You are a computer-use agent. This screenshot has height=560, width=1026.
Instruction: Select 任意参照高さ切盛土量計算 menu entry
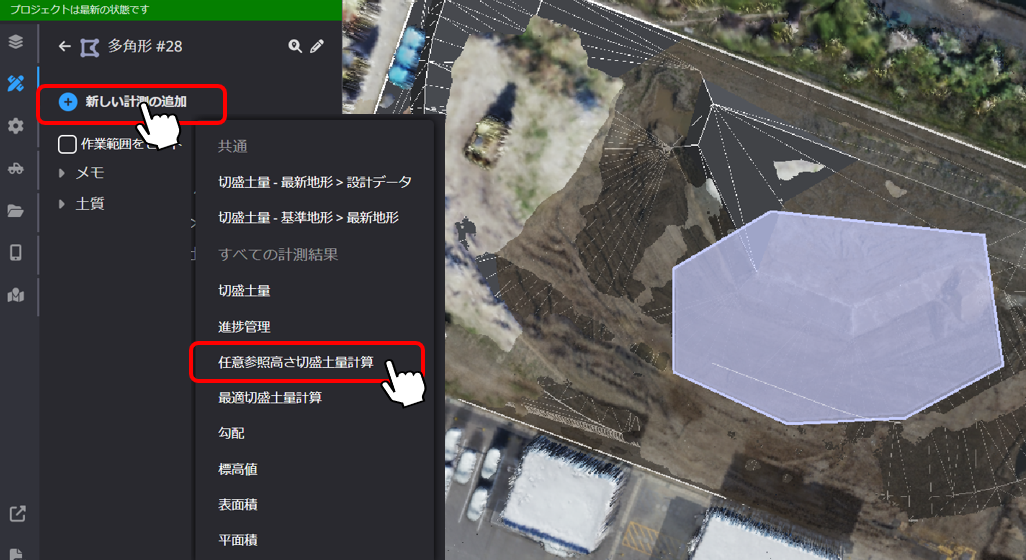tap(296, 362)
